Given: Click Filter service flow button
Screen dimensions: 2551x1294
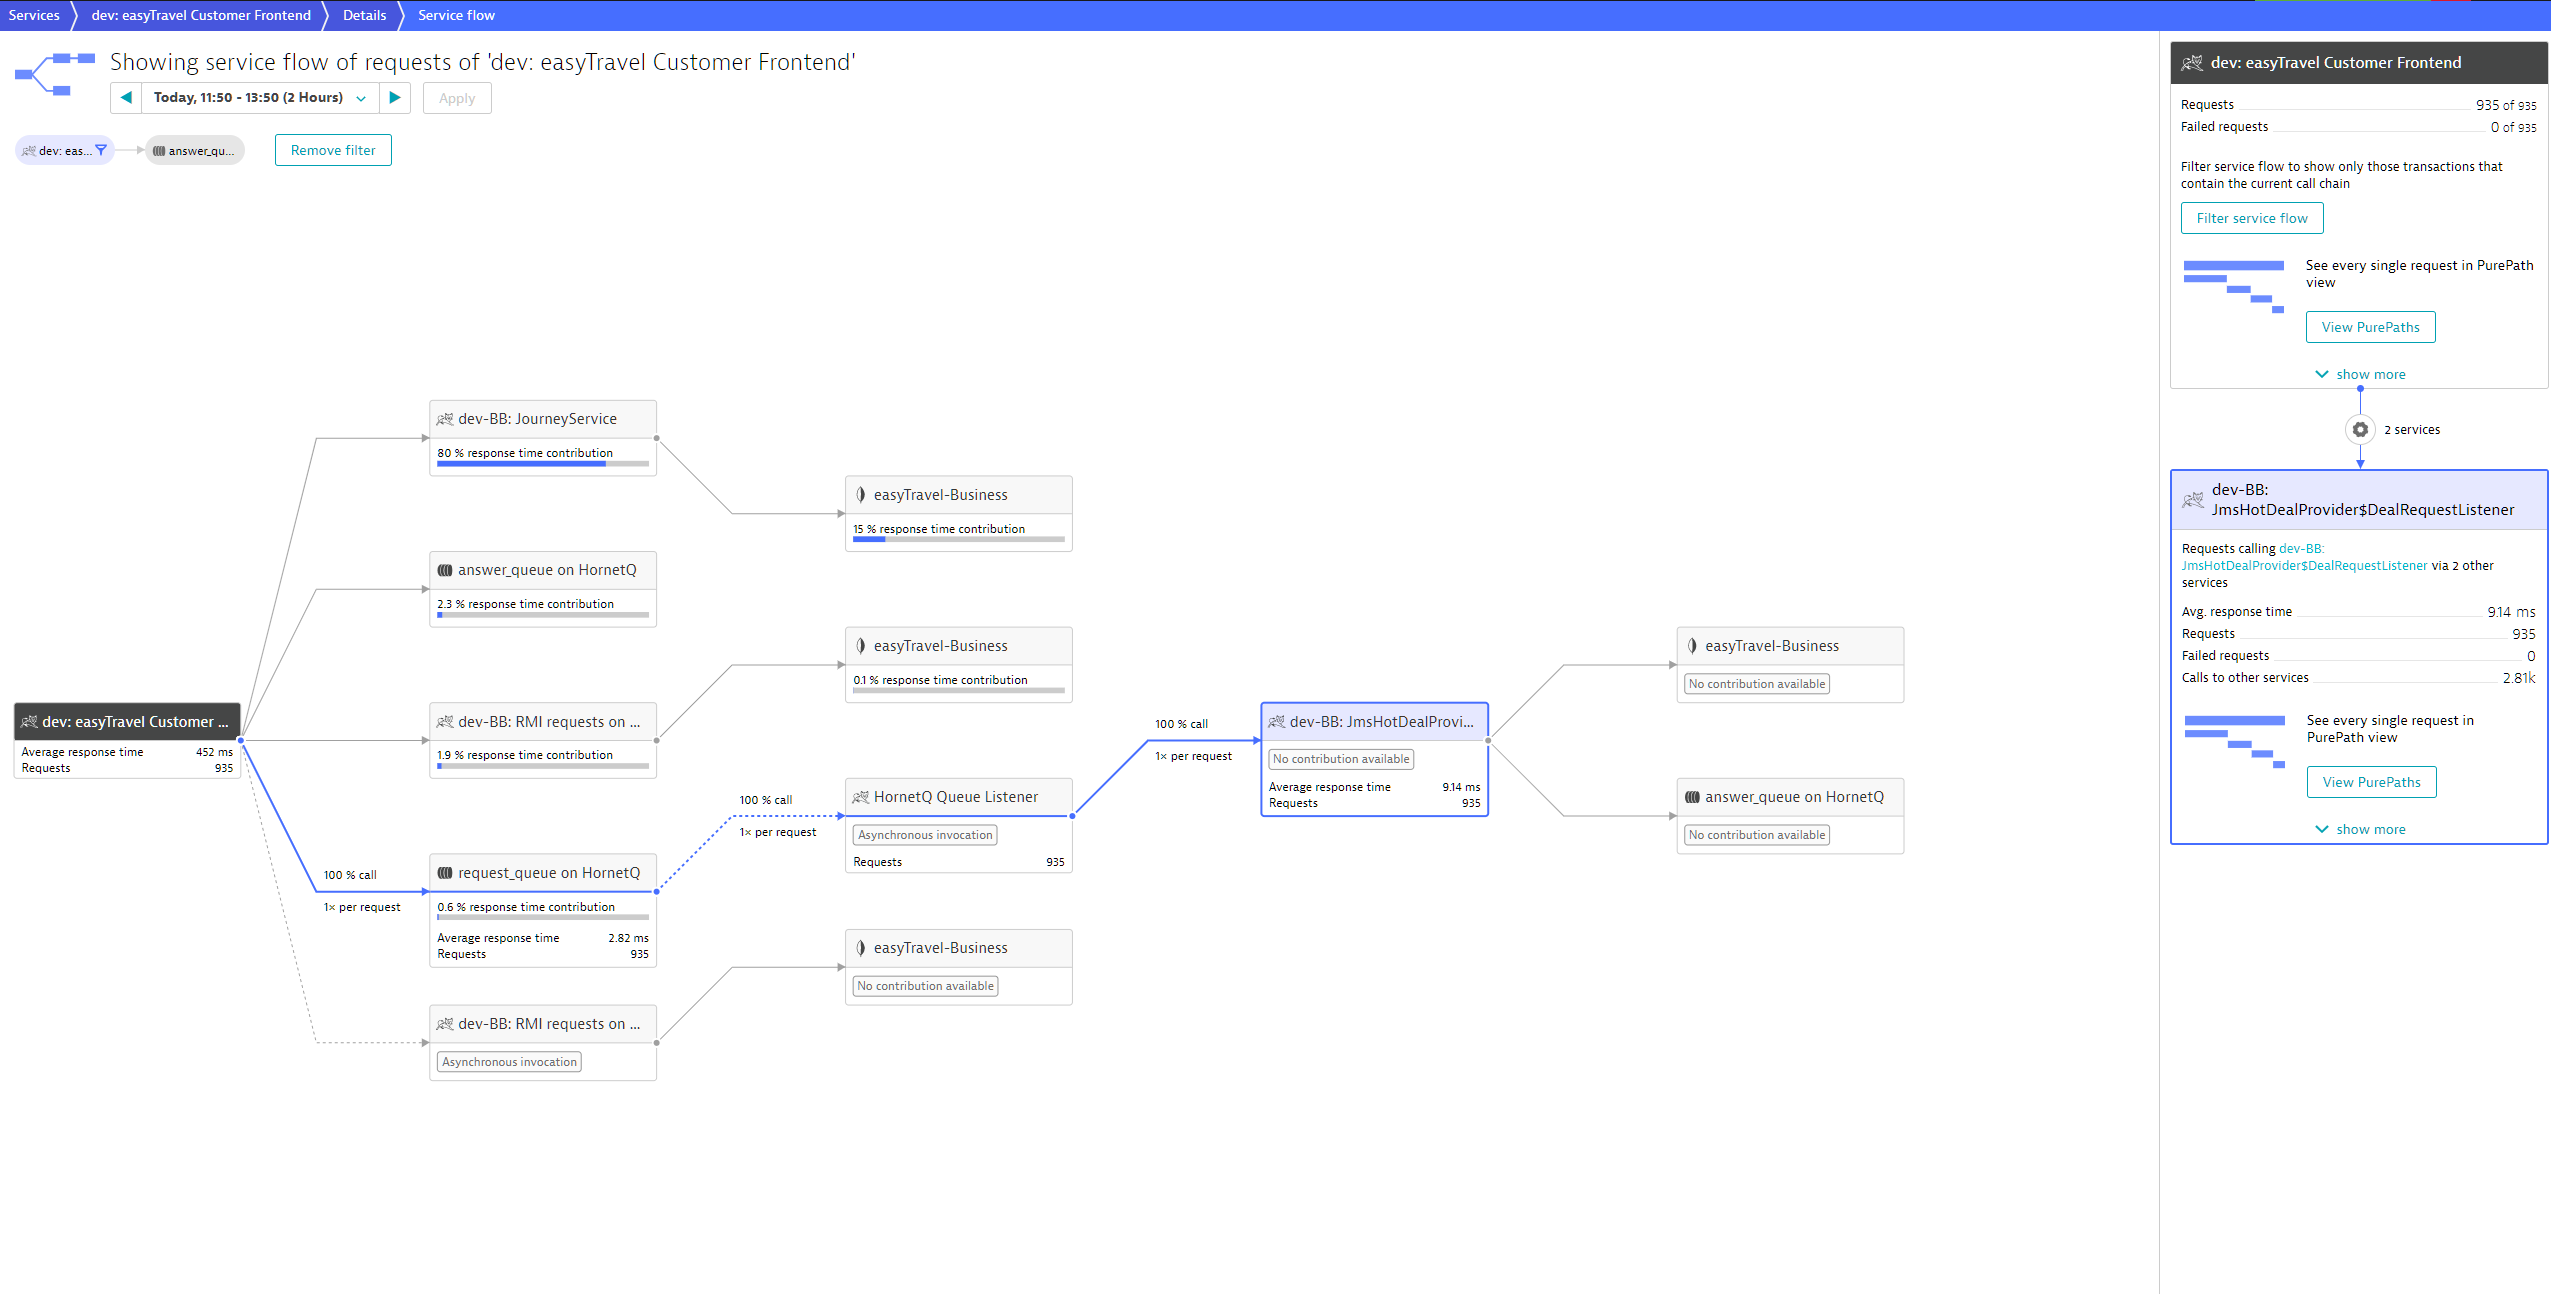Looking at the screenshot, I should click(x=2252, y=218).
